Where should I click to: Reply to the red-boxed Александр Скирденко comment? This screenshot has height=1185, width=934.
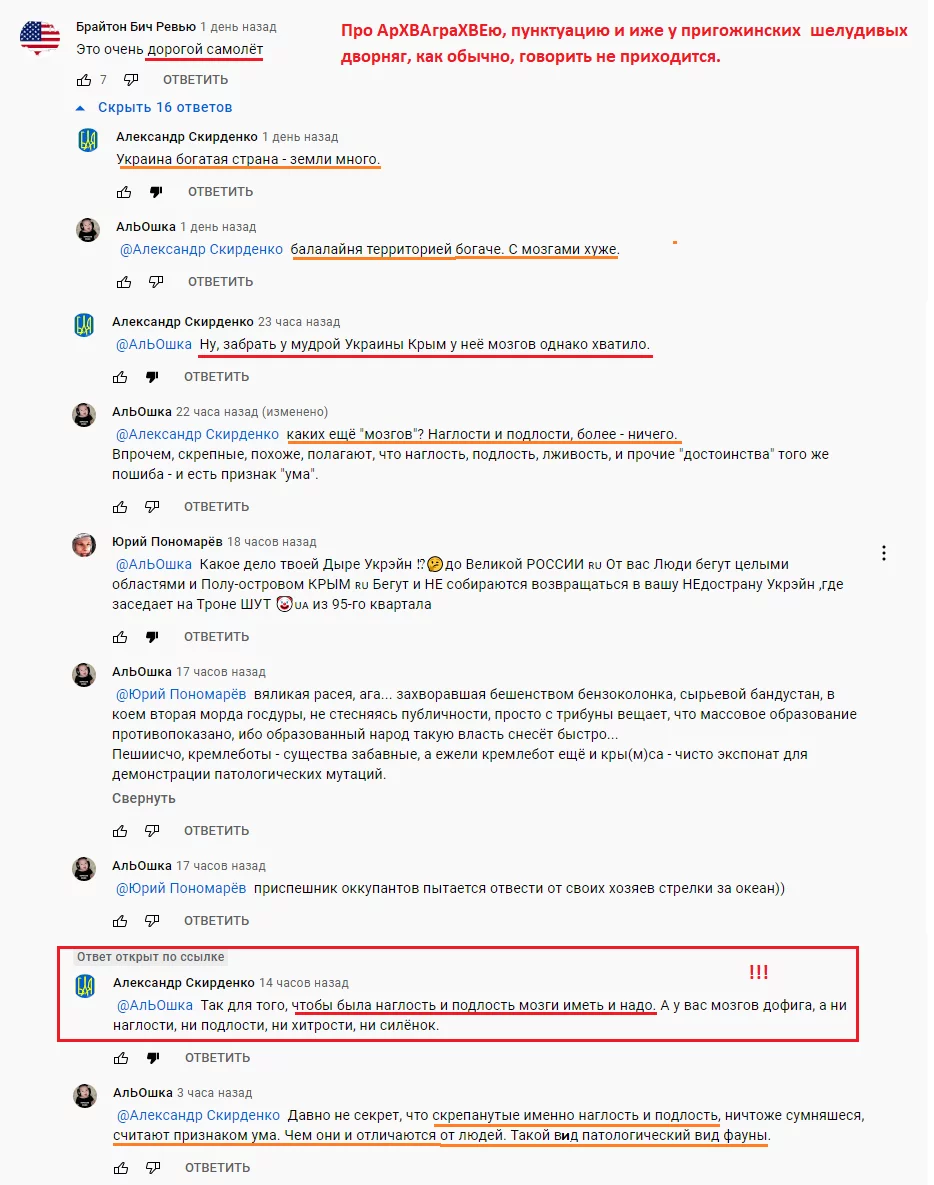coord(217,1058)
